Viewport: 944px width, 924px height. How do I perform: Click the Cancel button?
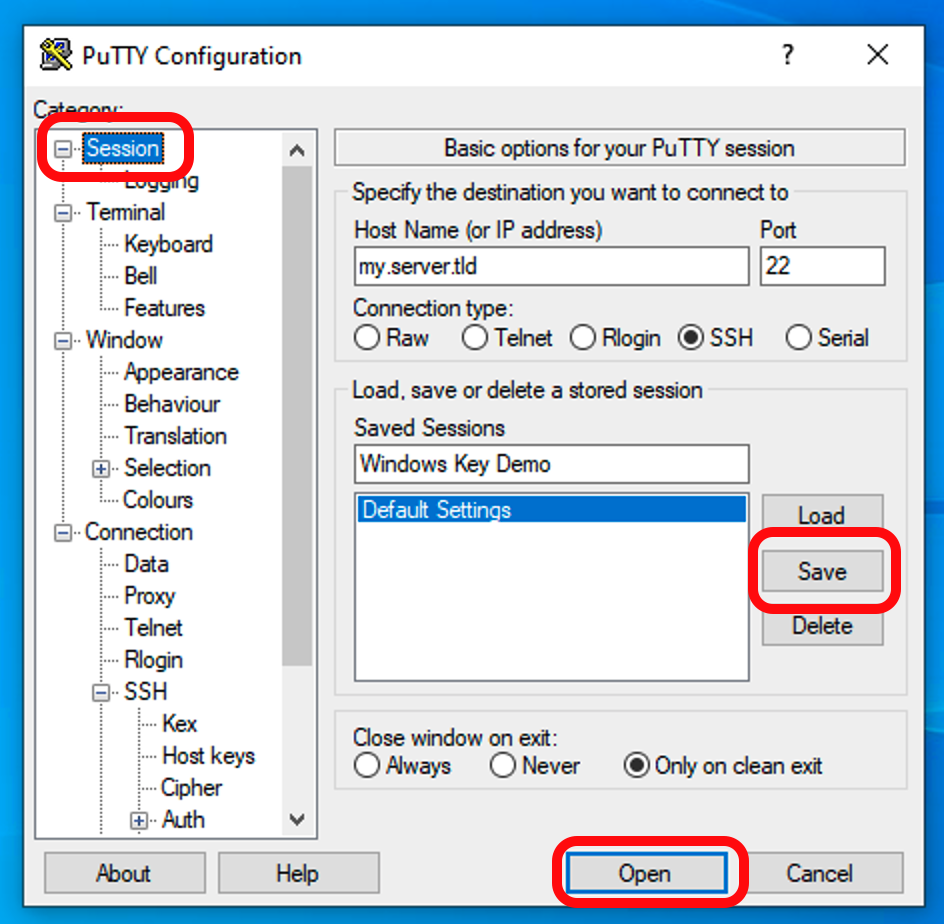click(x=820, y=873)
